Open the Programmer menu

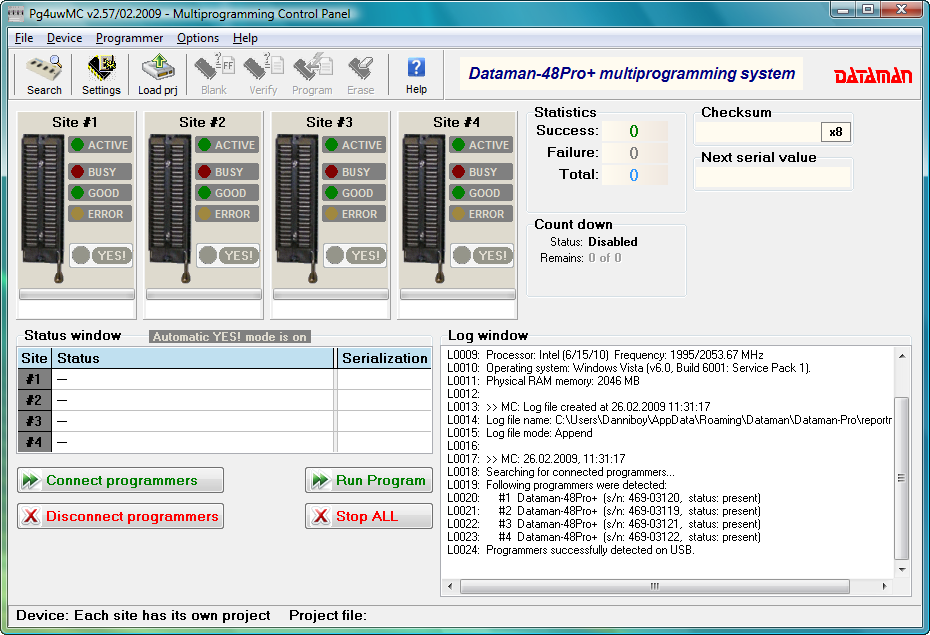[131, 37]
